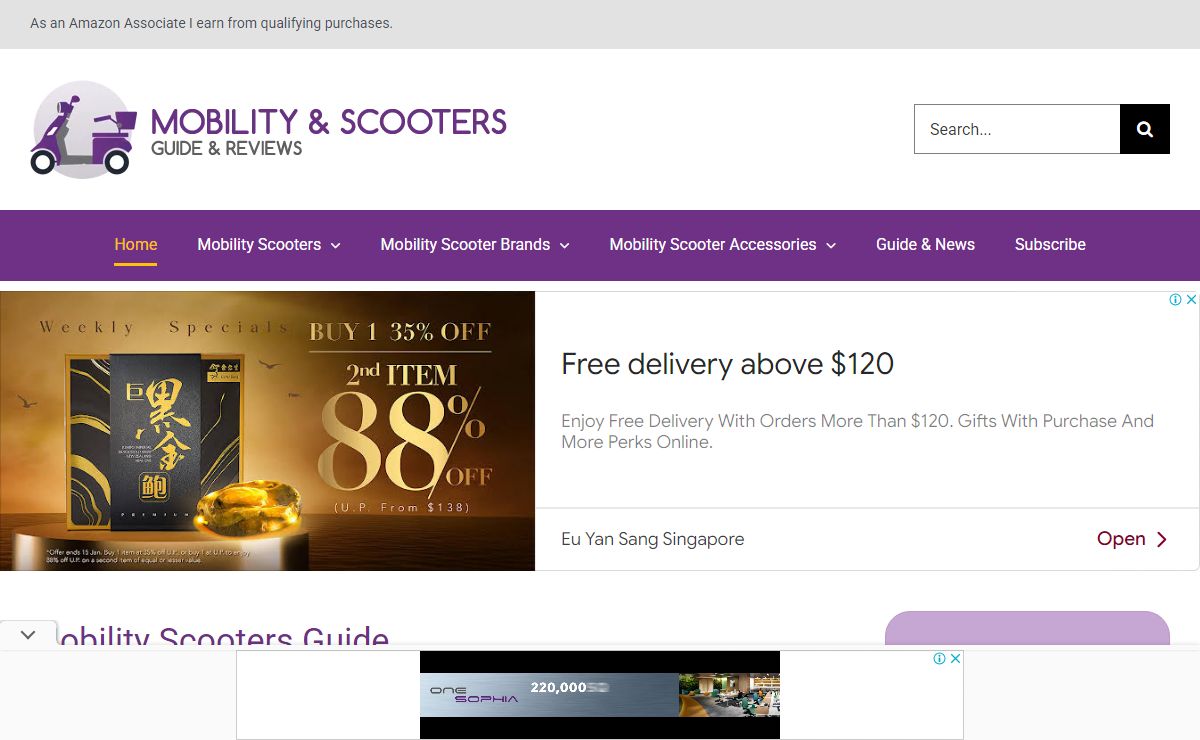1200x740 pixels.
Task: Click the ad description about free delivery
Action: 857,431
